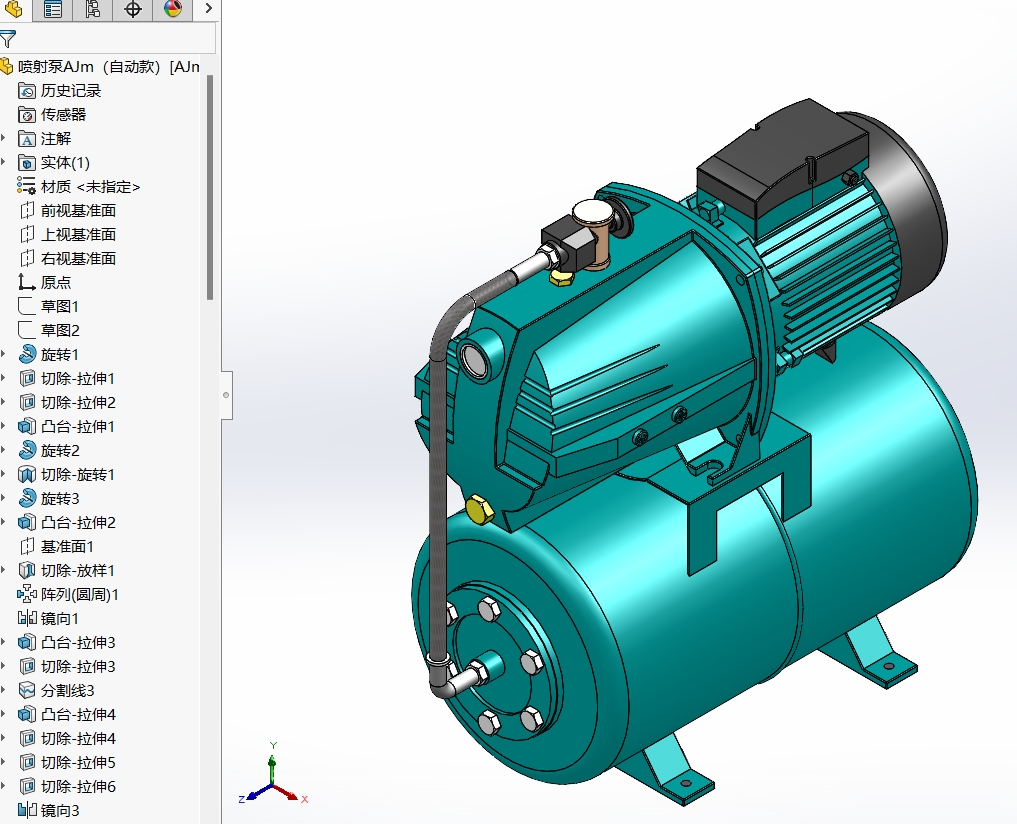
Task: Select the 基准面1 reference plane icon
Action: (x=27, y=546)
